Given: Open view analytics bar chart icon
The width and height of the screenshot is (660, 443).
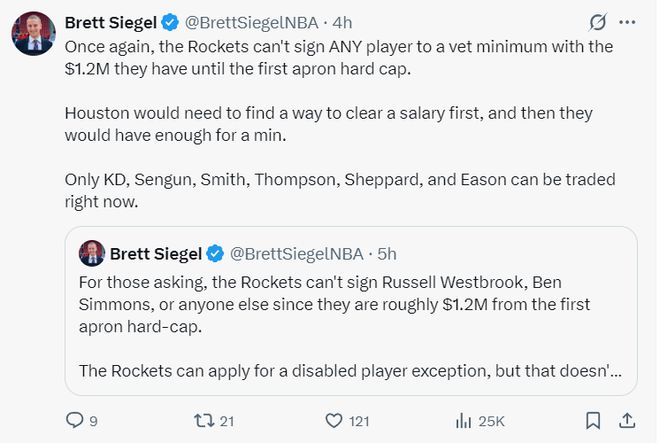Looking at the screenshot, I should (x=464, y=420).
